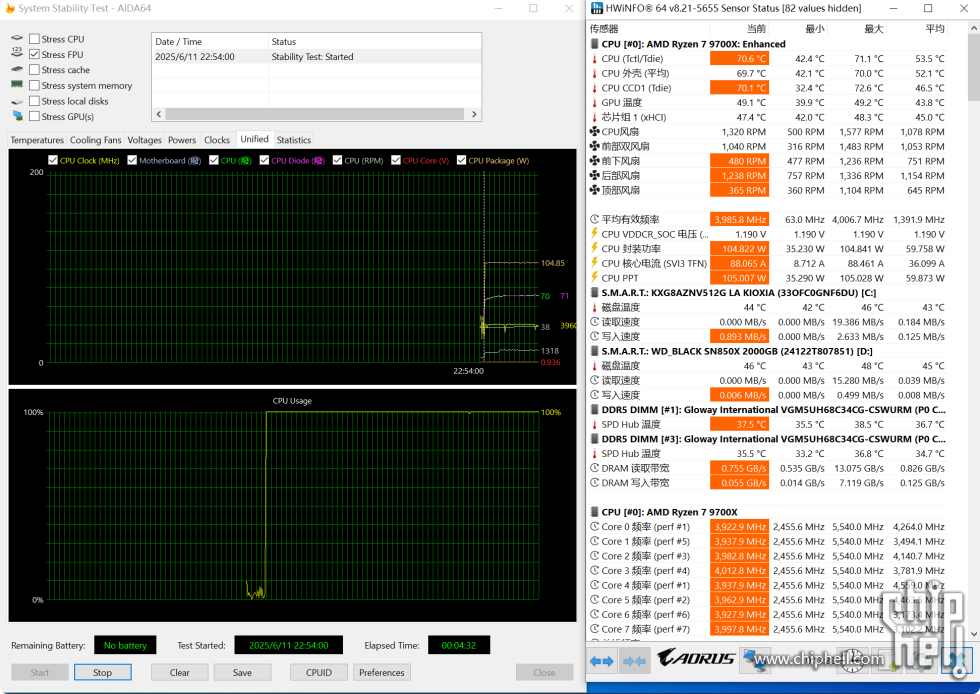
Task: Select the Voltages tab
Action: [x=144, y=140]
